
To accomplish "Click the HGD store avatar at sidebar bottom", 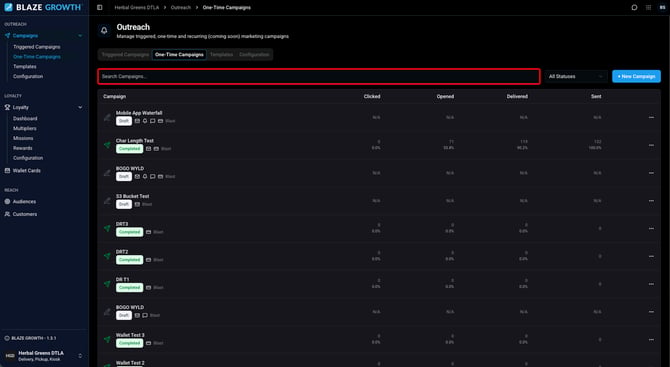I will pos(10,356).
